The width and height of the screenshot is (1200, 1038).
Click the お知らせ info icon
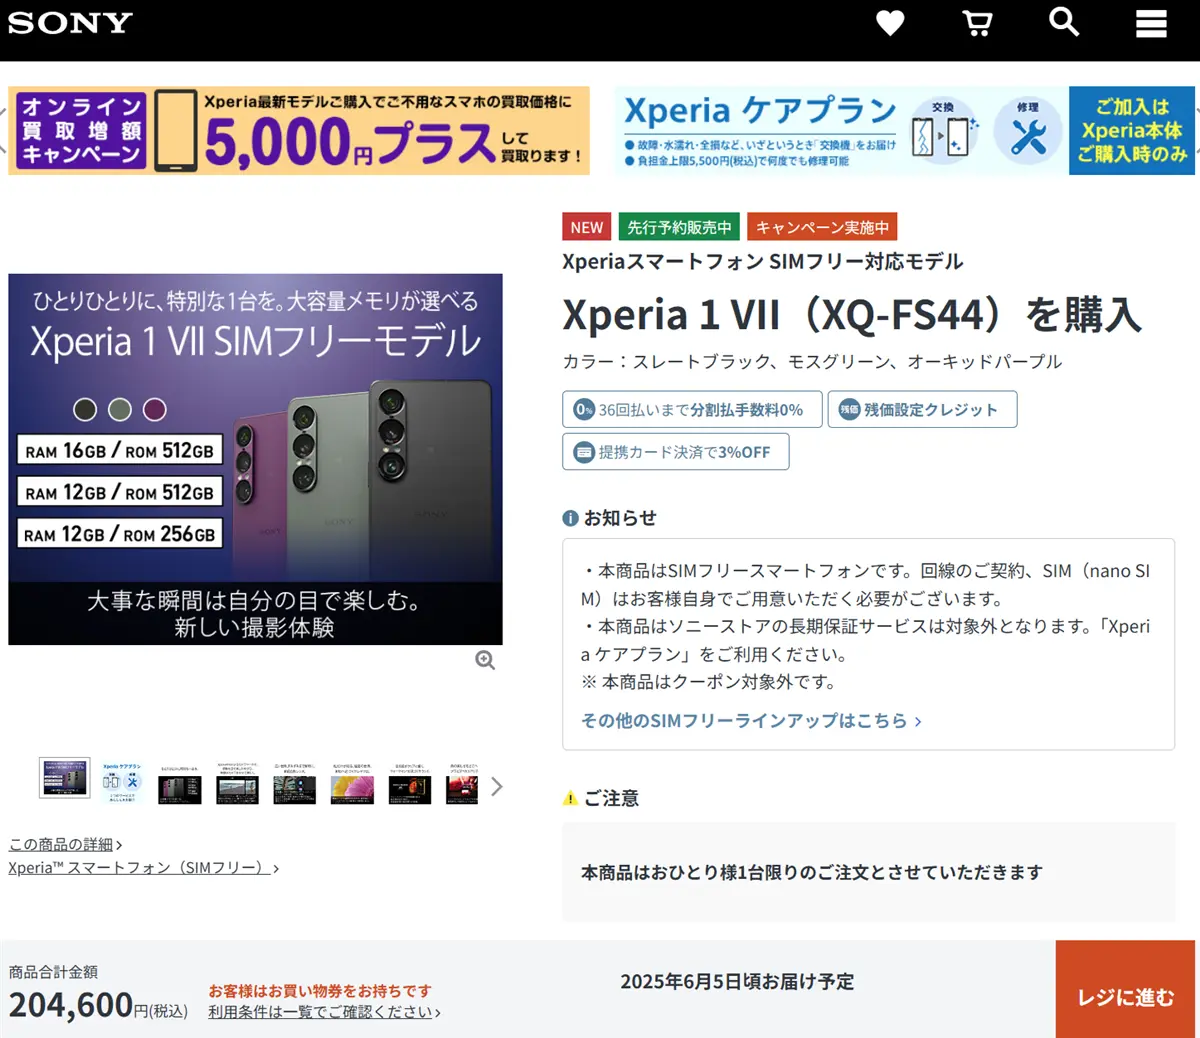point(570,518)
